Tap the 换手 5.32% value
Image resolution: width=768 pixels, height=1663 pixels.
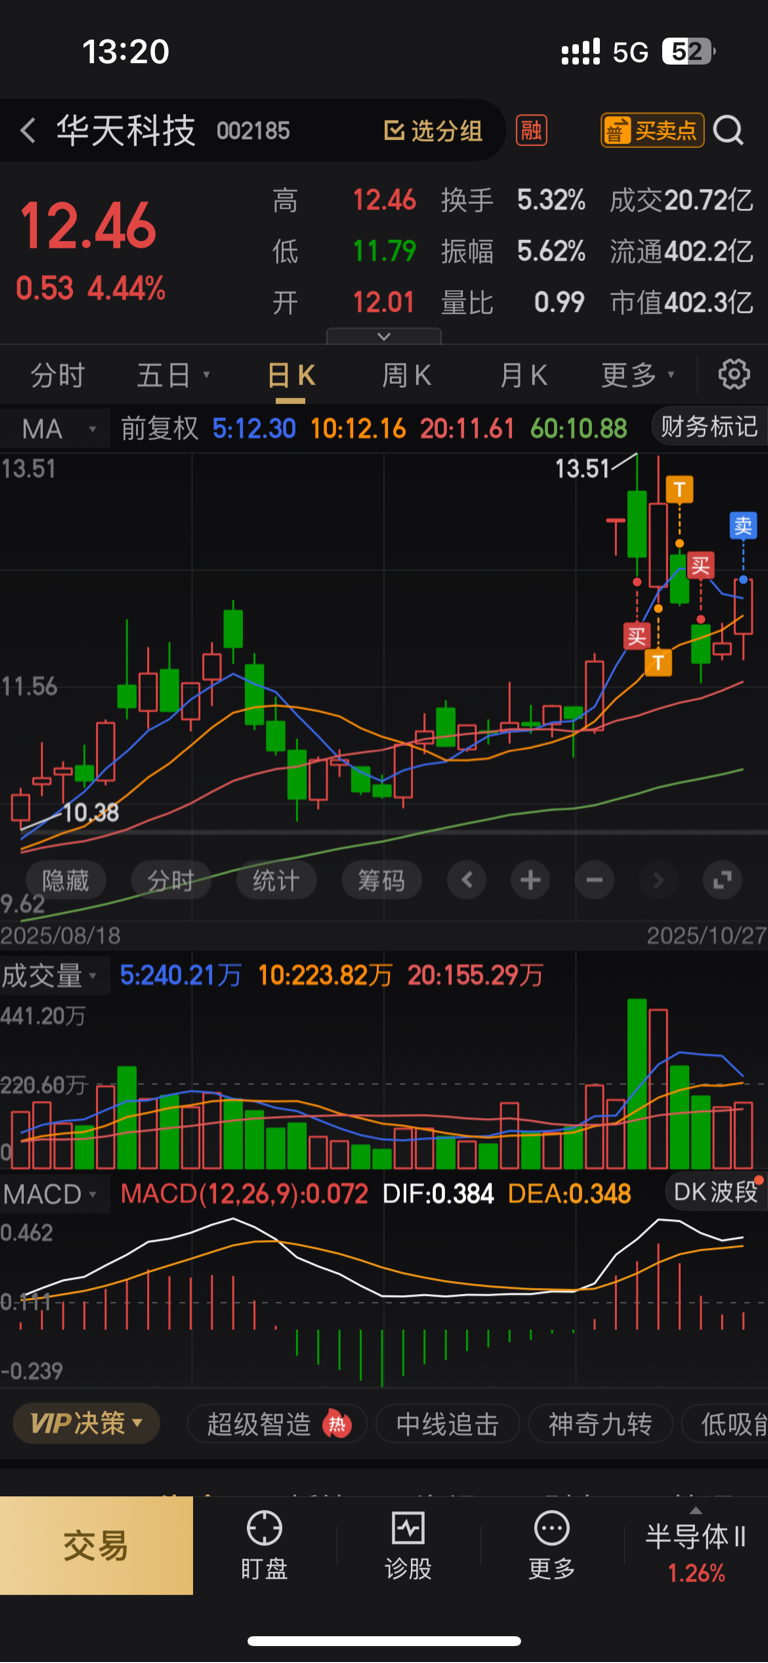pyautogui.click(x=551, y=200)
